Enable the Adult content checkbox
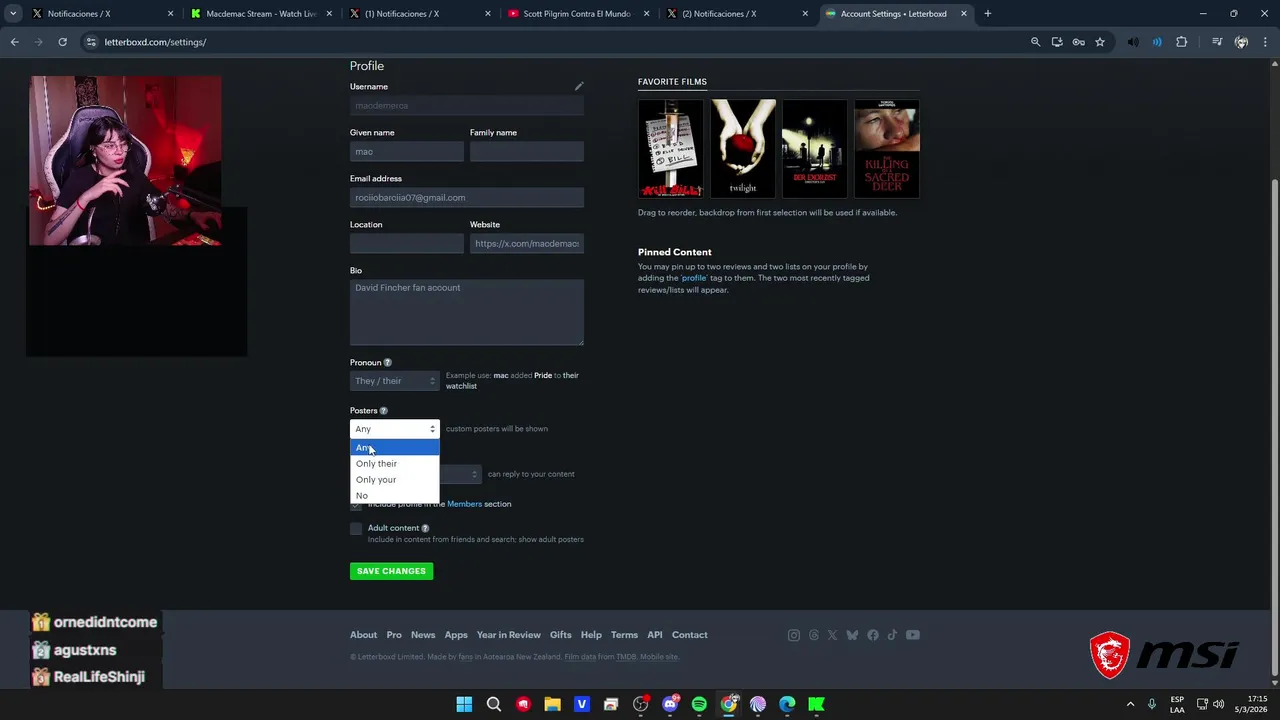 pyautogui.click(x=356, y=529)
